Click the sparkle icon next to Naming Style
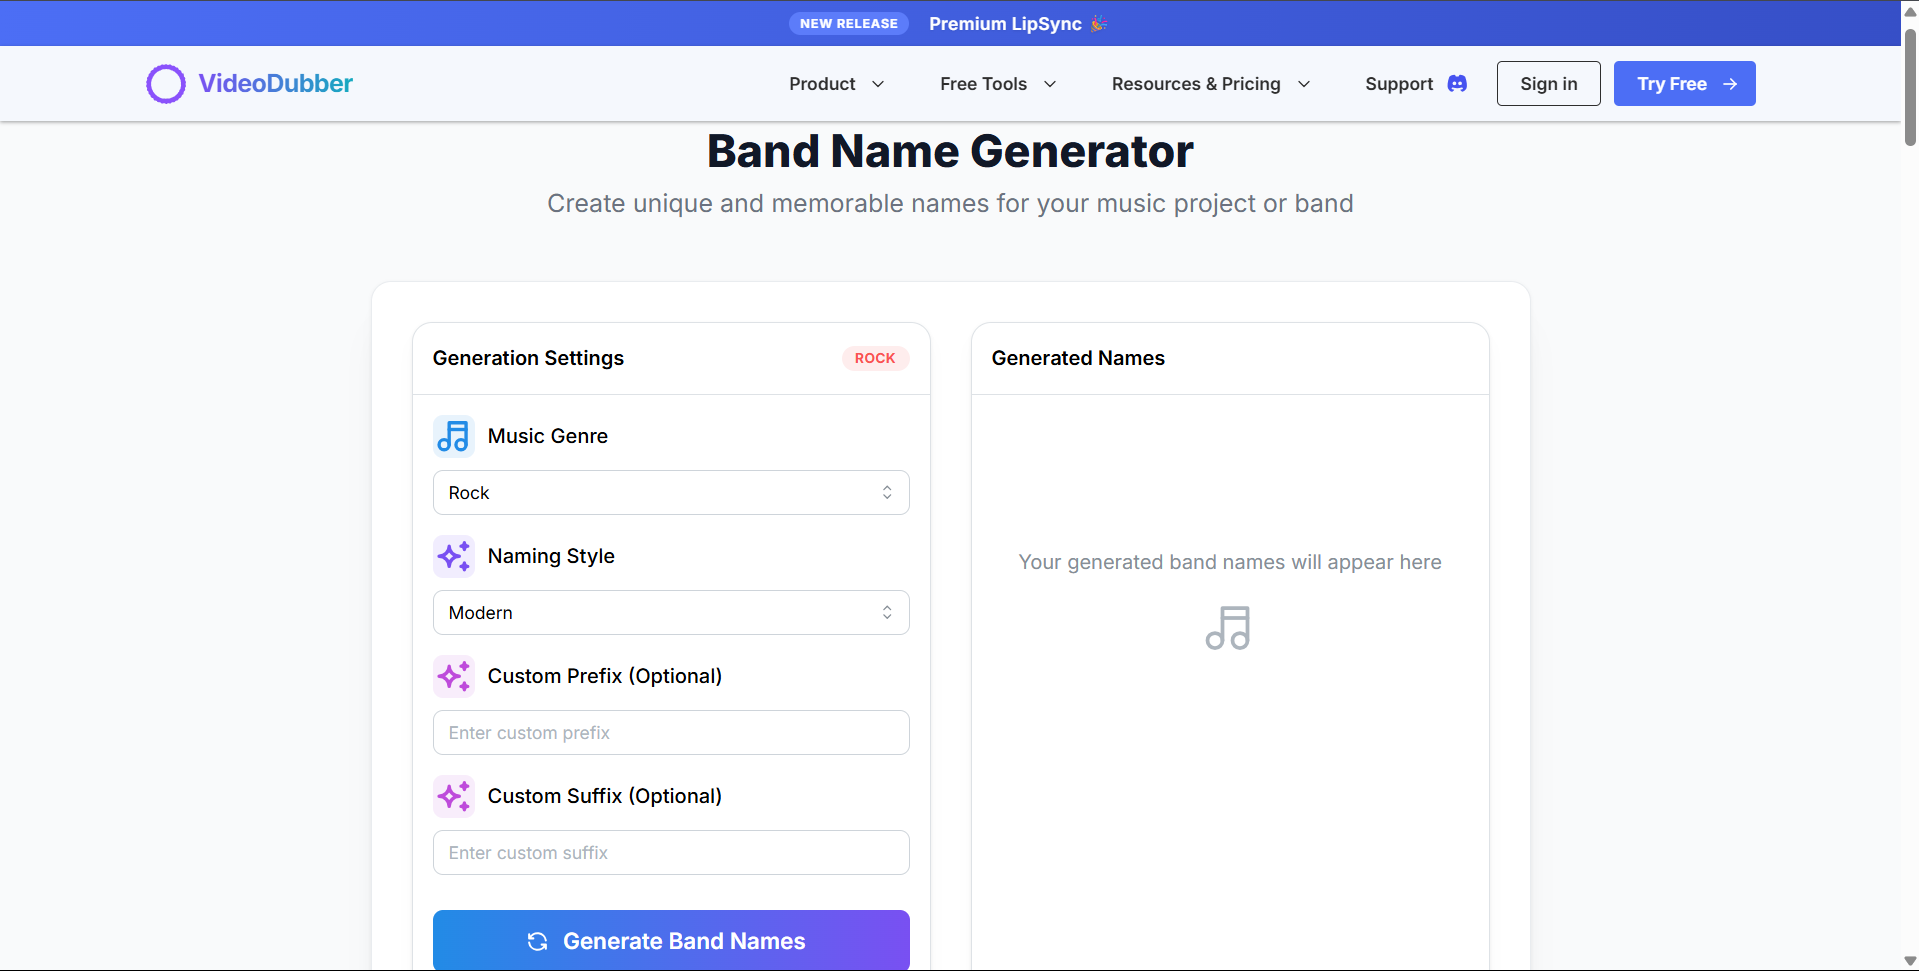 (453, 556)
